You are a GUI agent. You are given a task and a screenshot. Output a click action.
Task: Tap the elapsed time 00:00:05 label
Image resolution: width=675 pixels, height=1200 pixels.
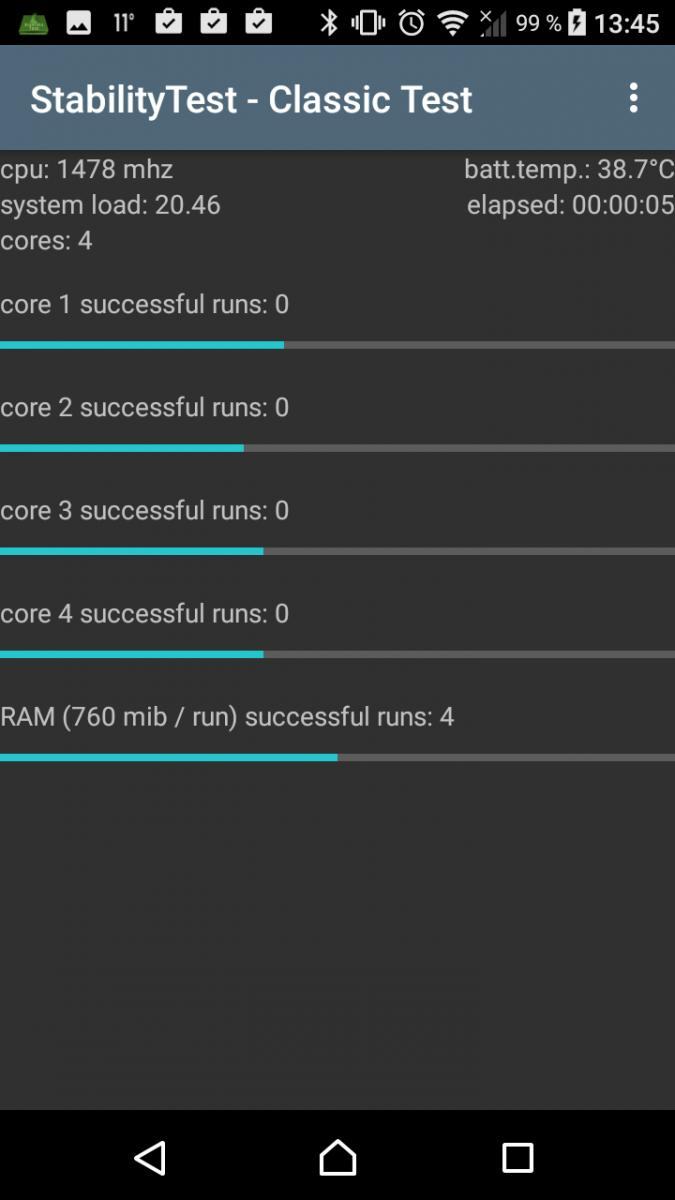(x=570, y=205)
